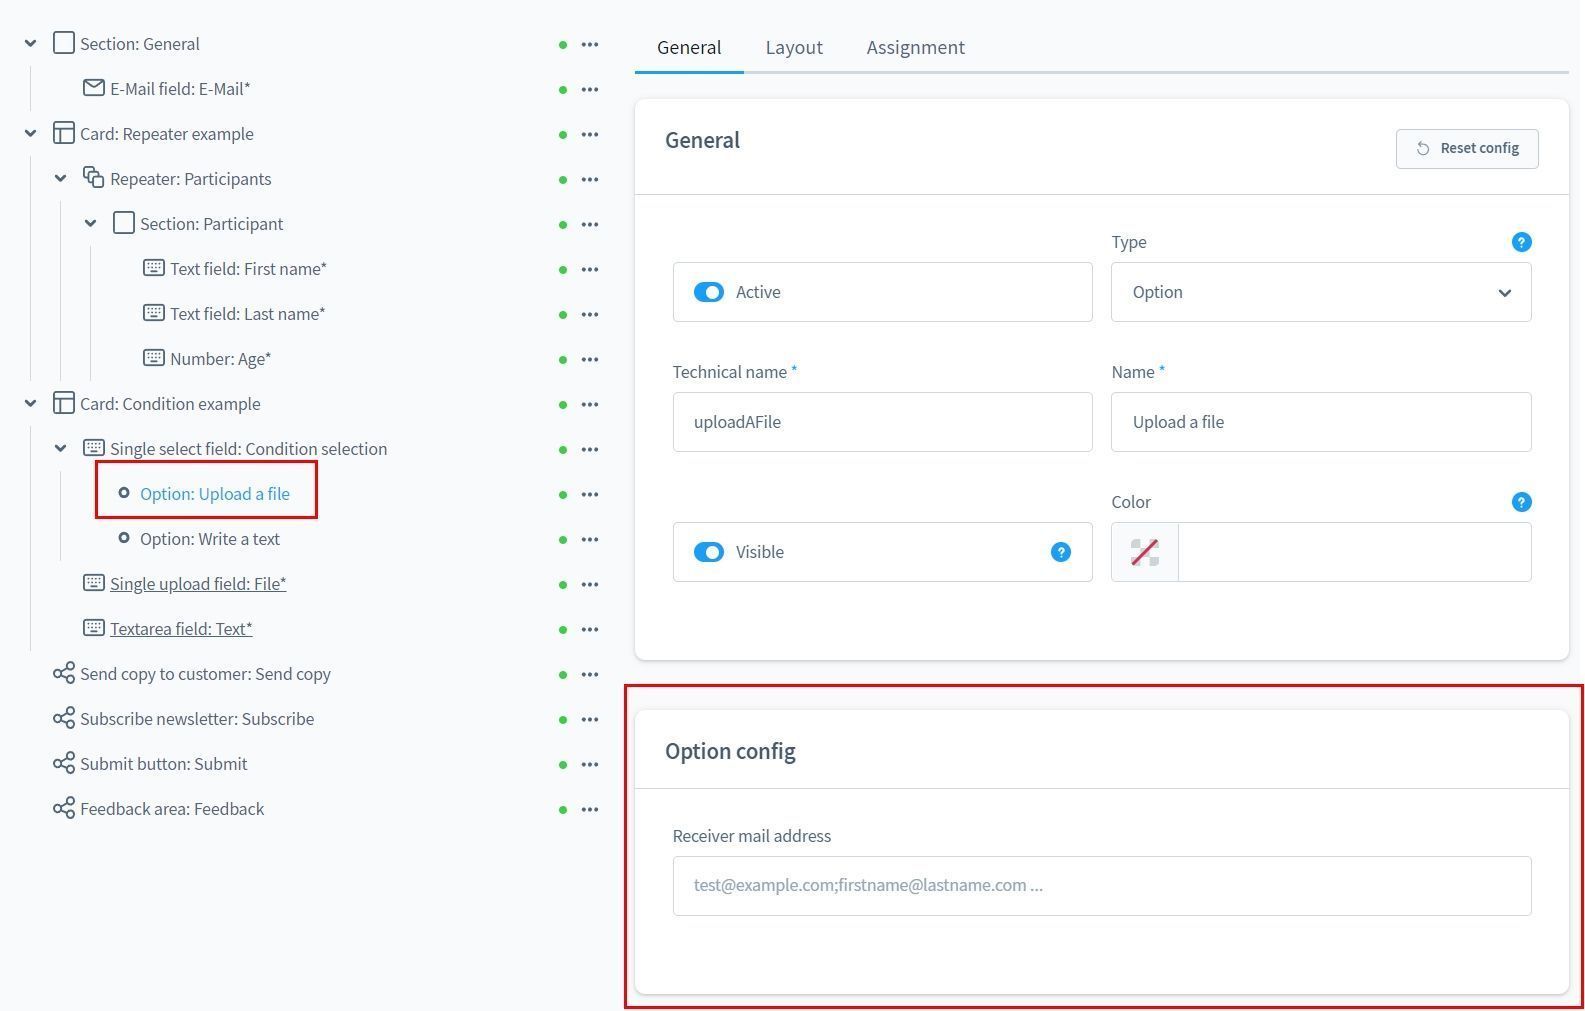This screenshot has height=1011, width=1585.
Task: Open three-dot menu for Section: General
Action: point(590,44)
